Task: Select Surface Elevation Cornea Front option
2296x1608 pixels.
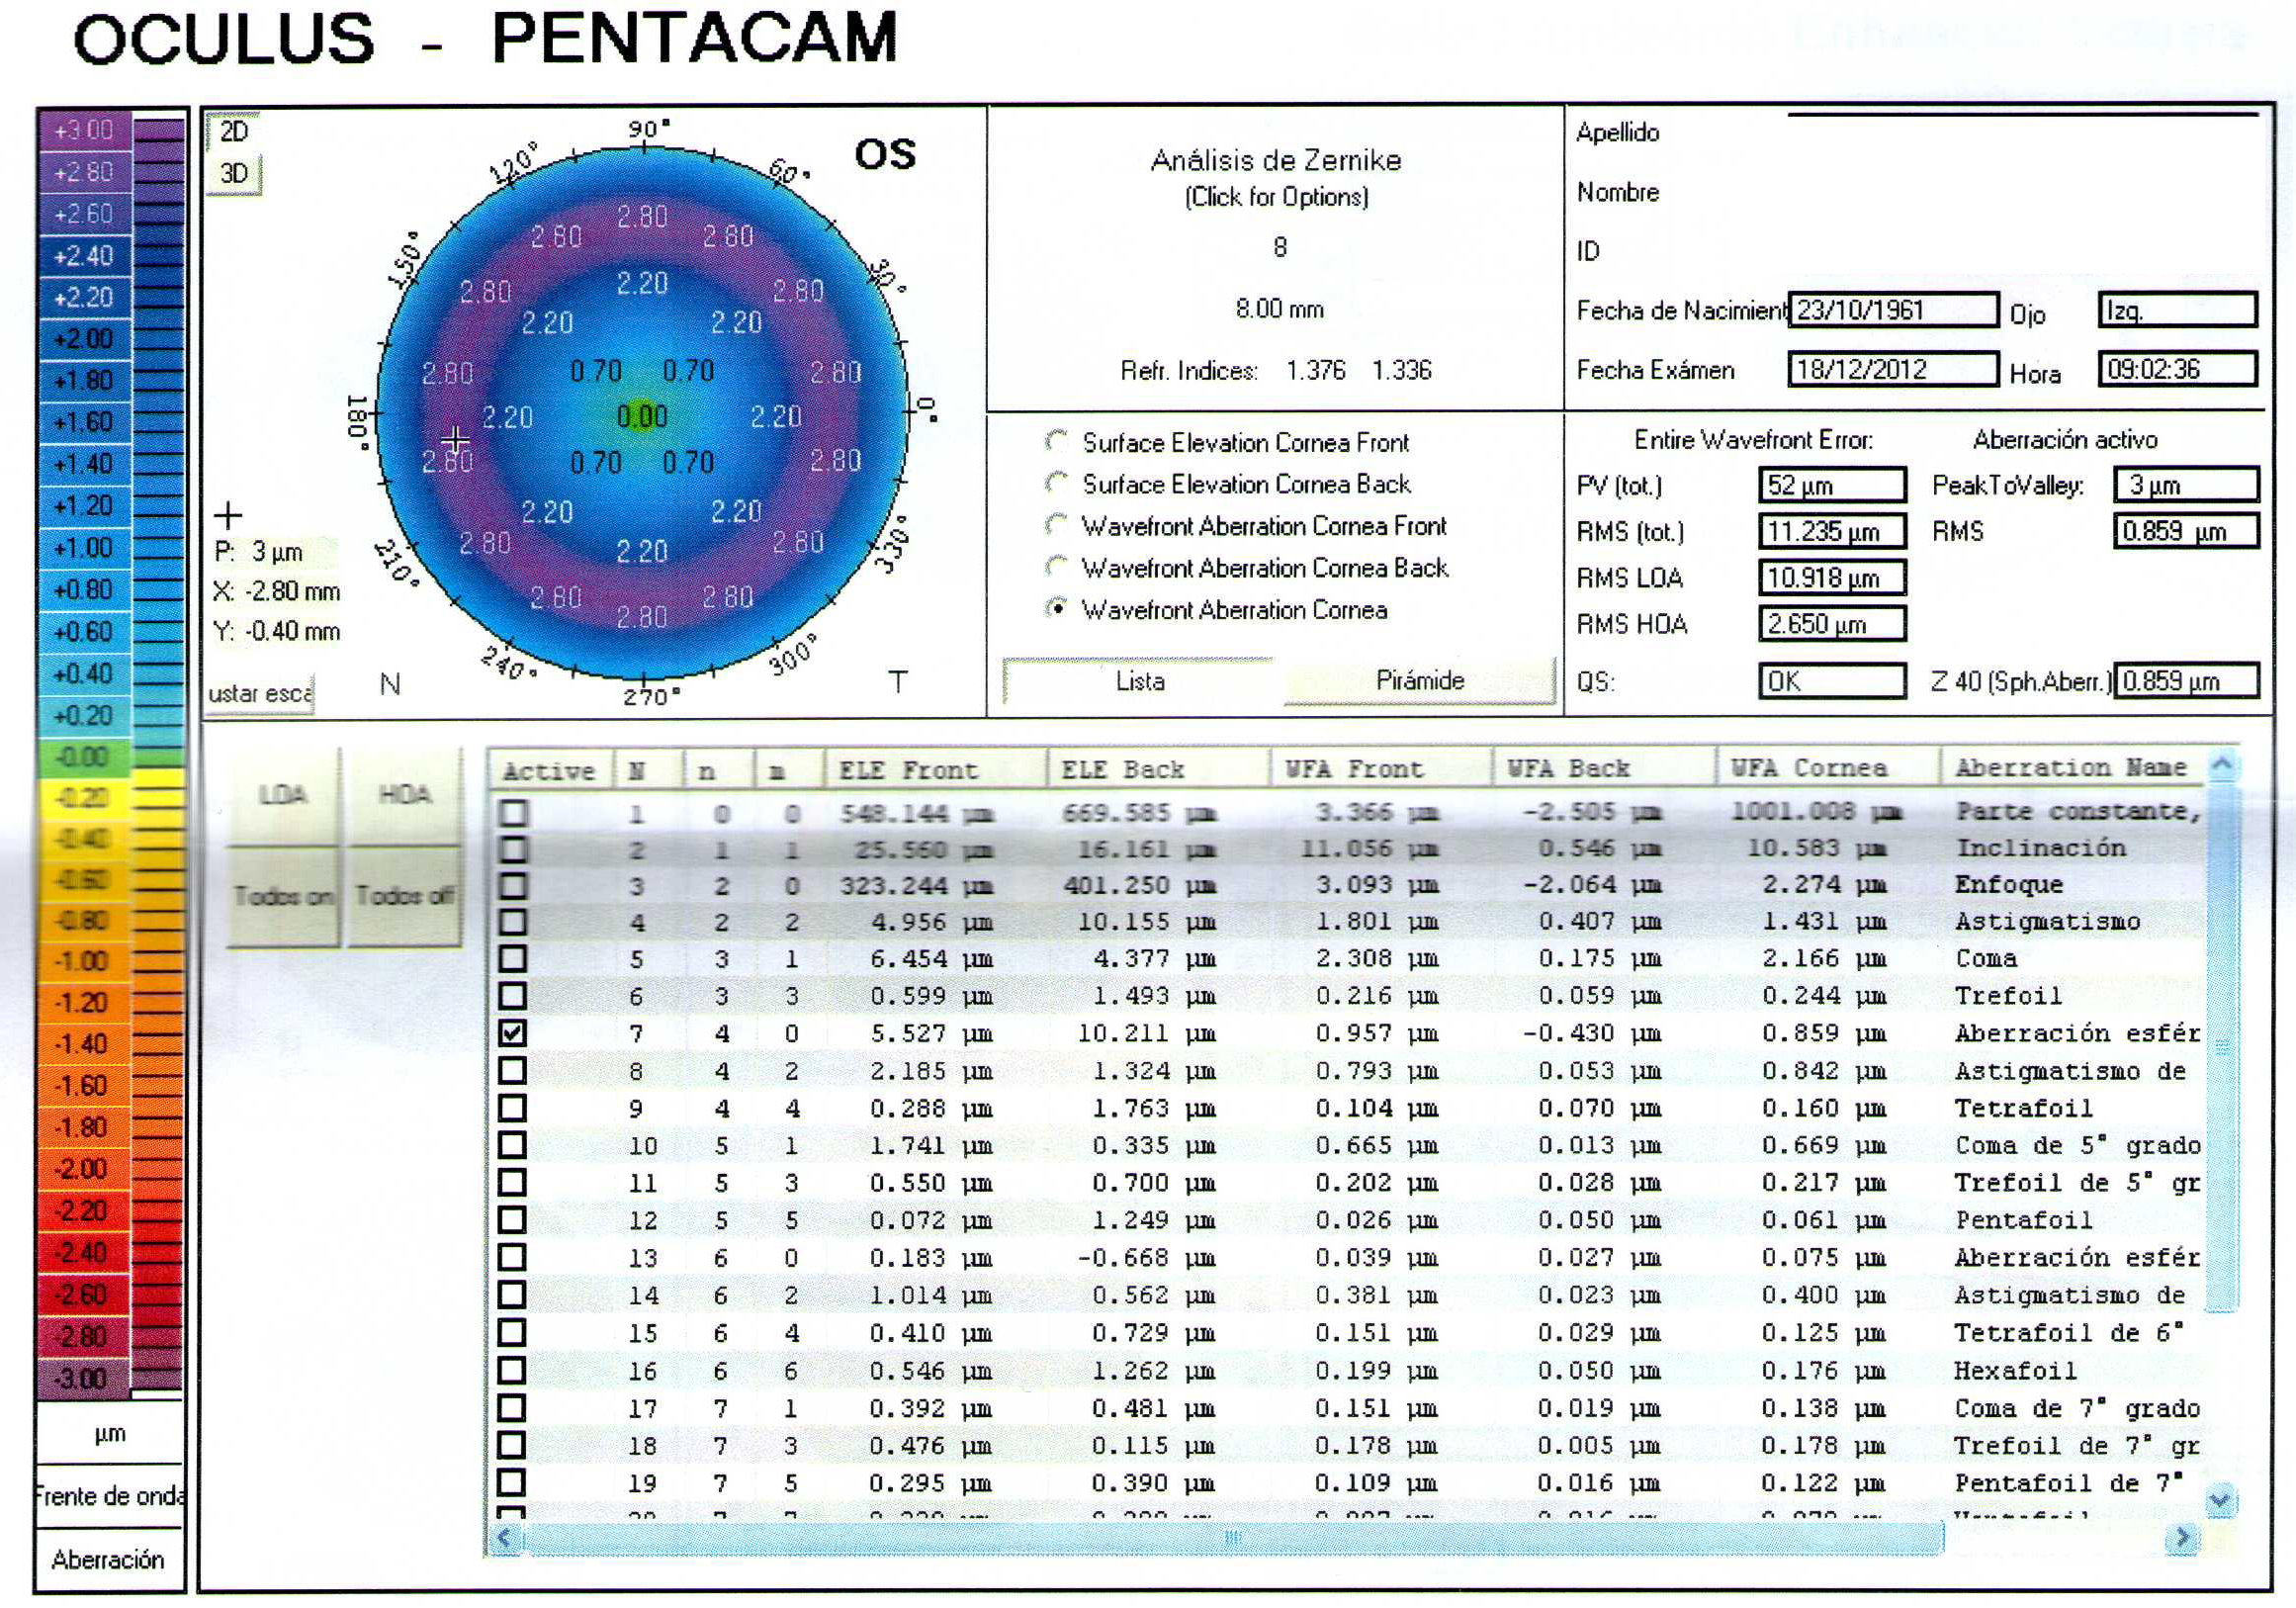Action: click(1056, 441)
